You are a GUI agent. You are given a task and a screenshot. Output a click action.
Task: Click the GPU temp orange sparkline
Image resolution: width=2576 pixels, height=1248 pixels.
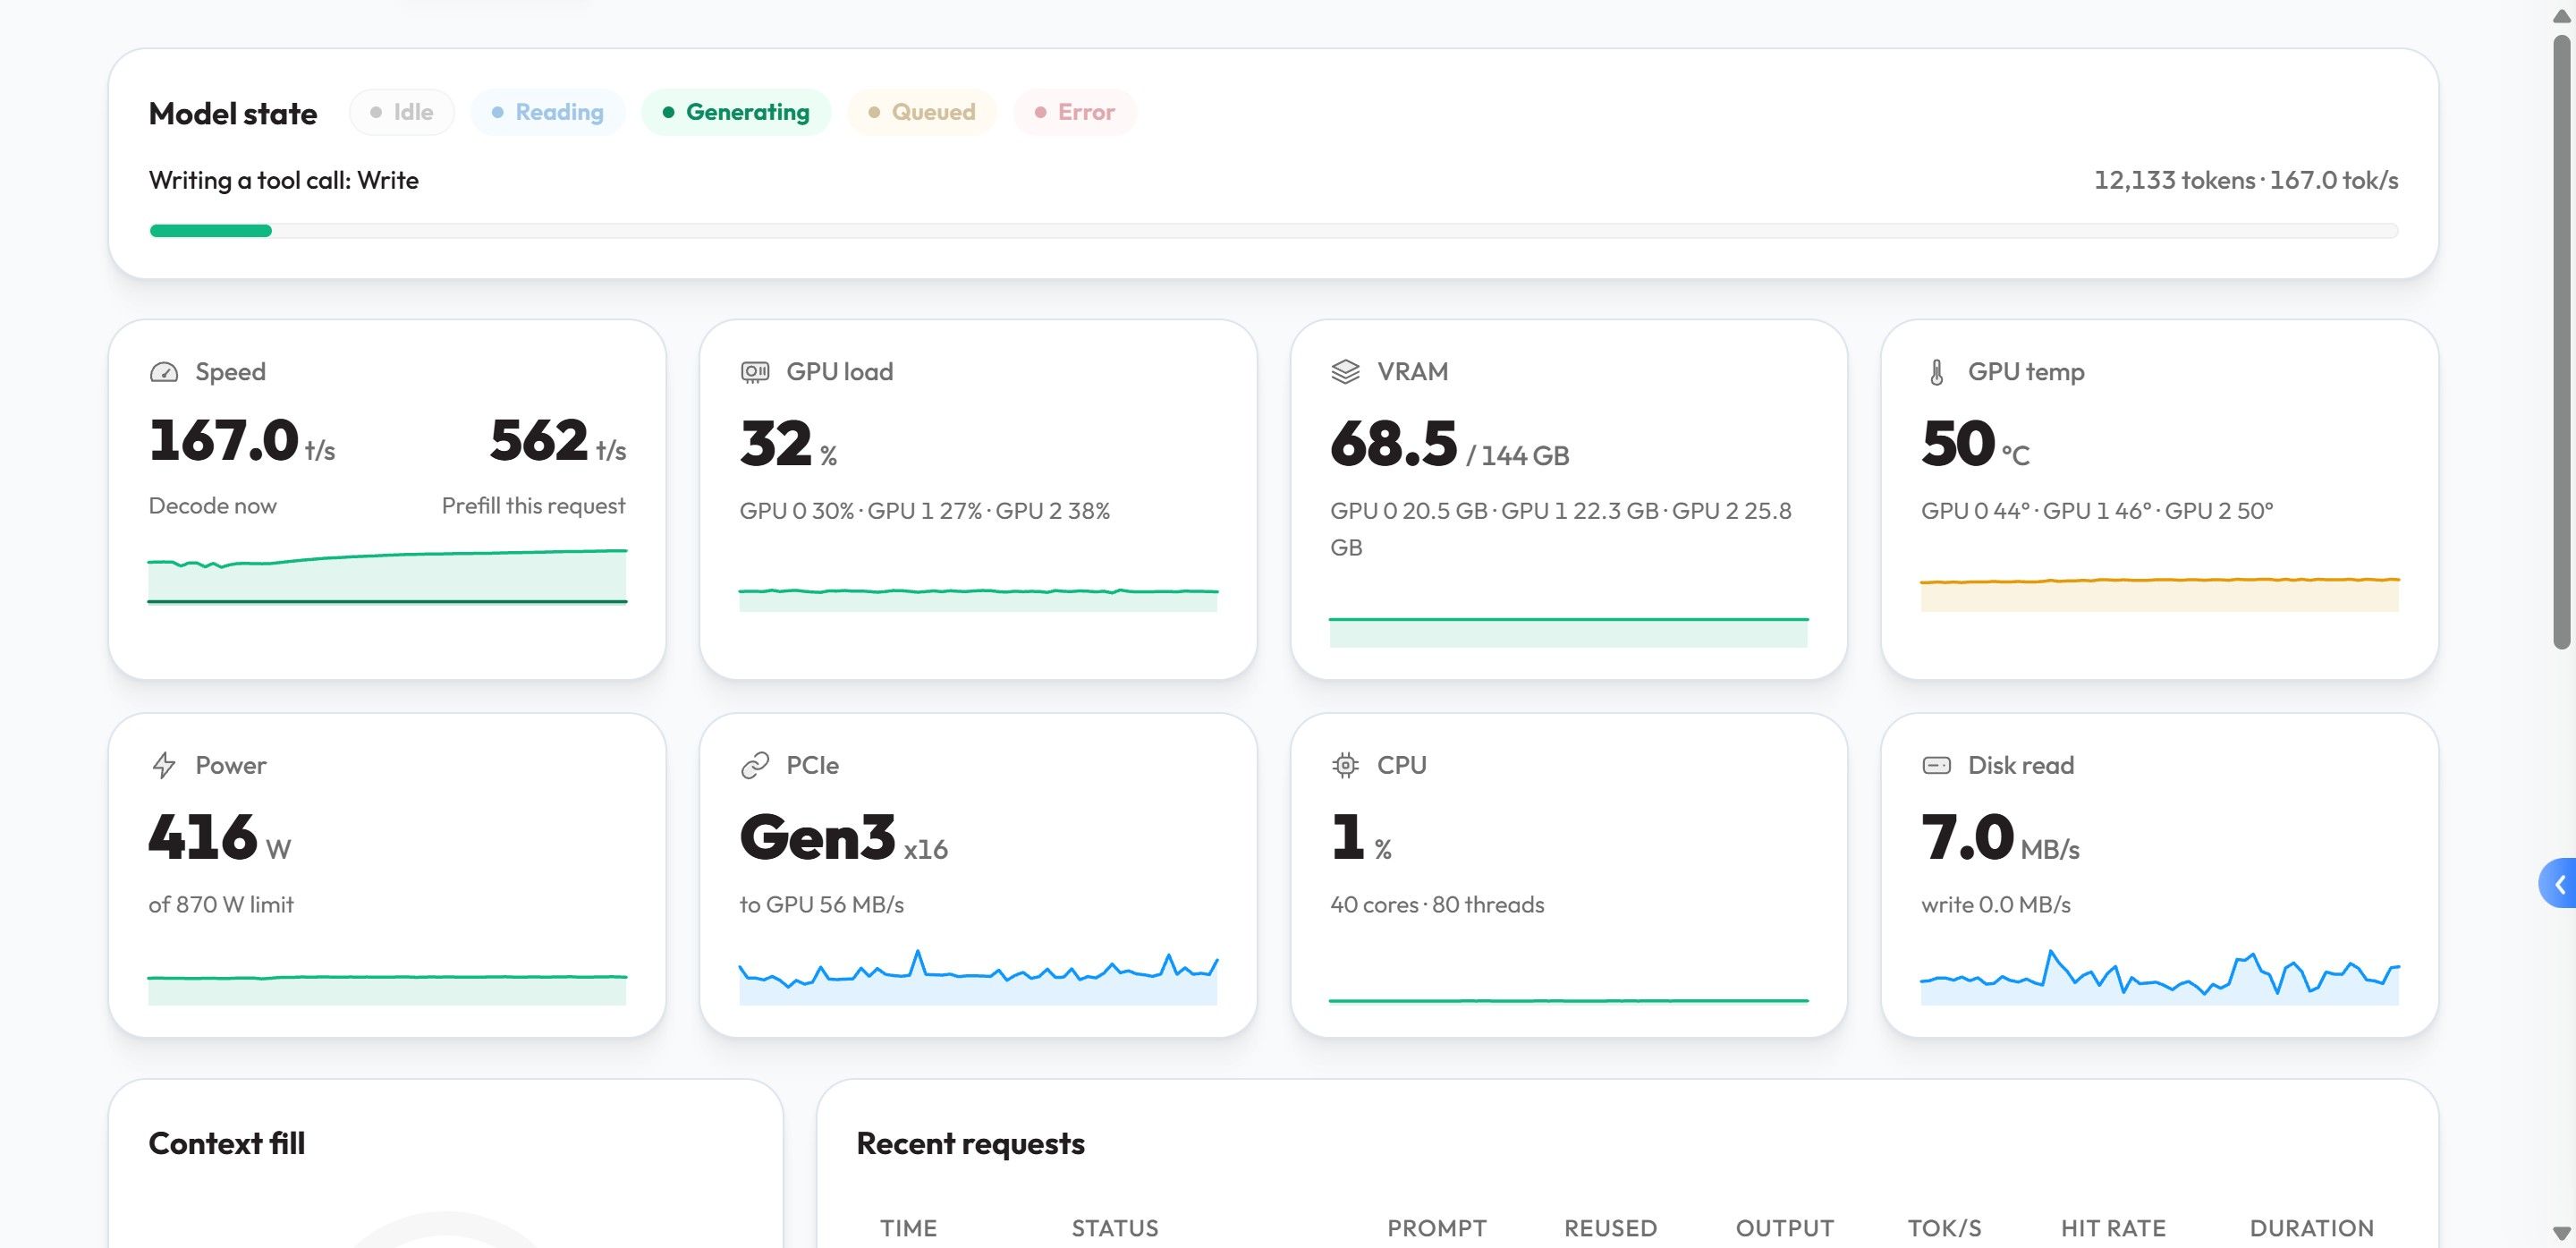(x=2160, y=594)
